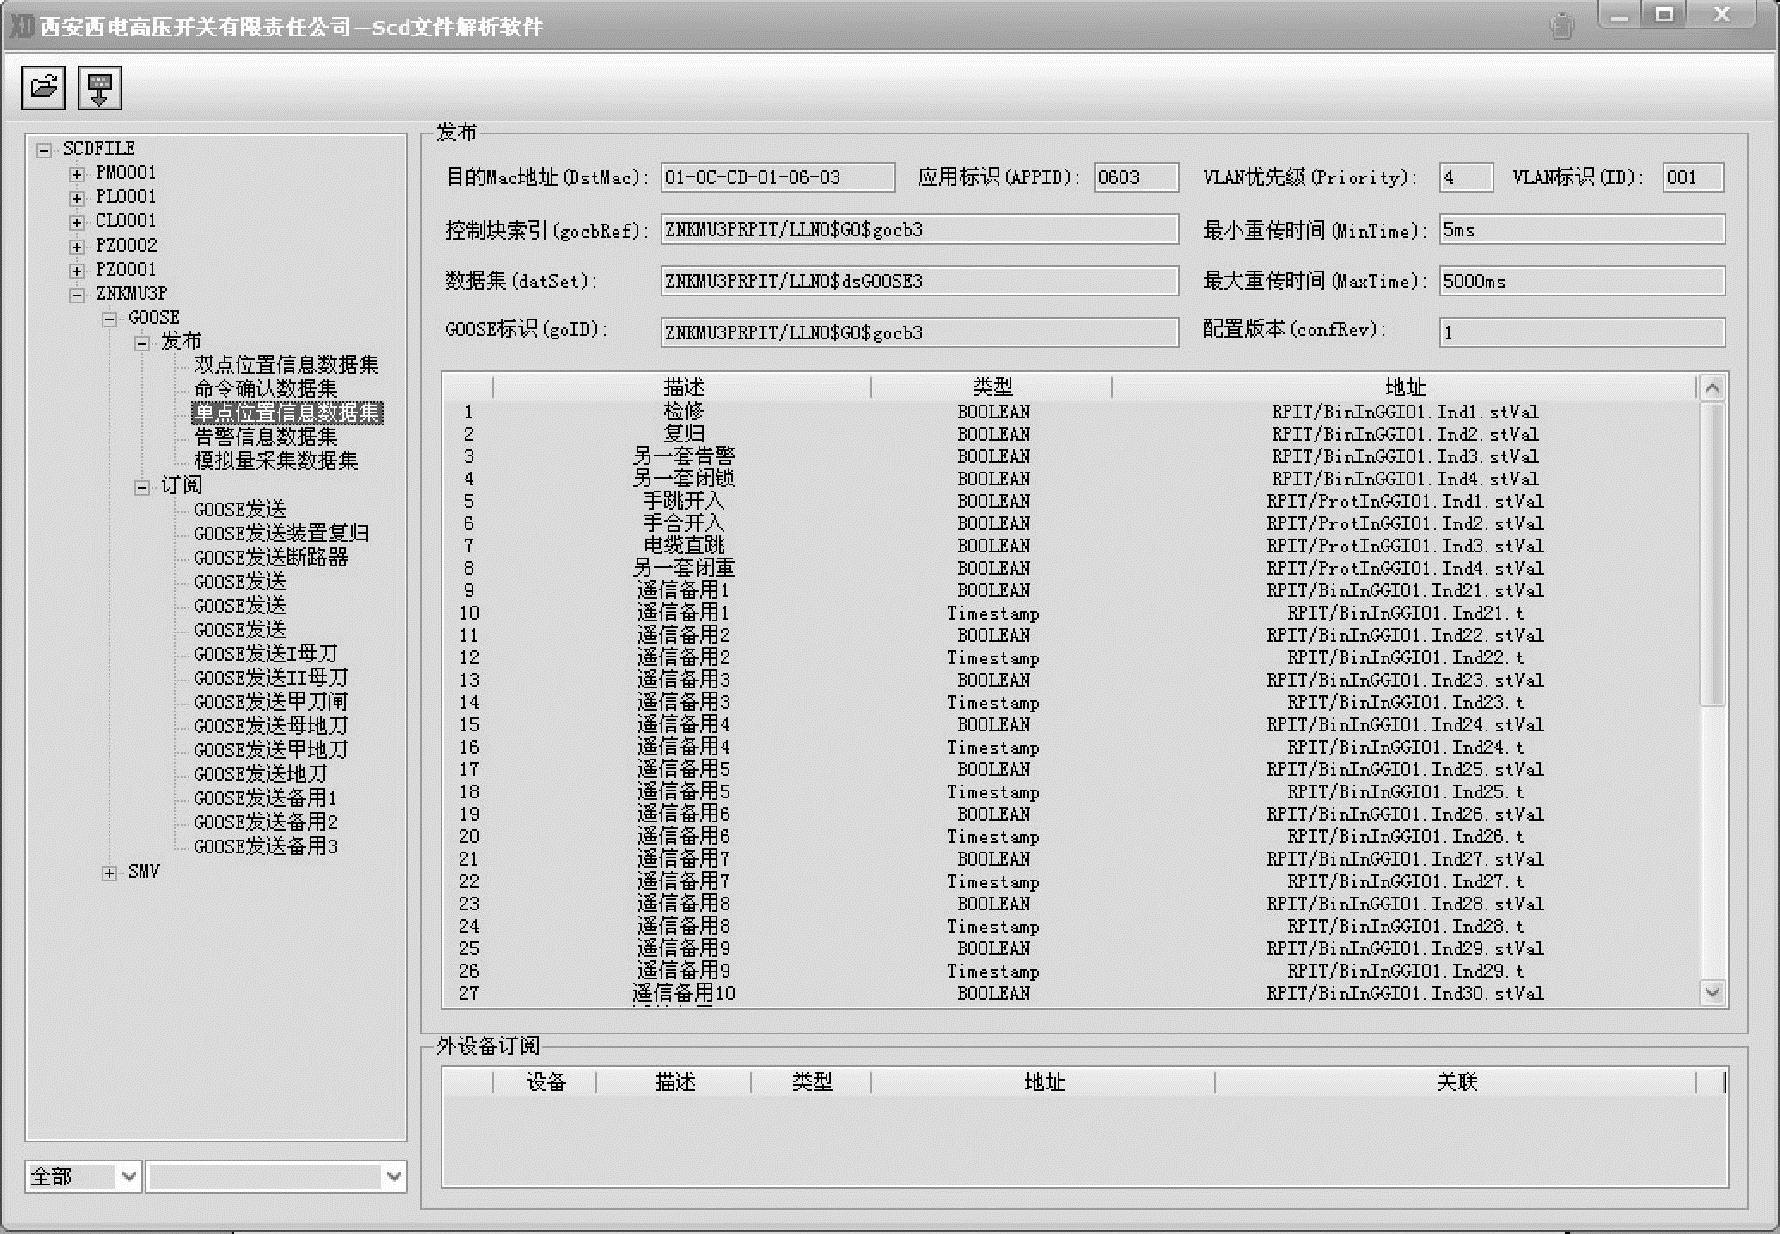Viewport: 1780px width, 1234px height.
Task: Click the publish table vertical scrollbar thumb
Action: point(1712,555)
